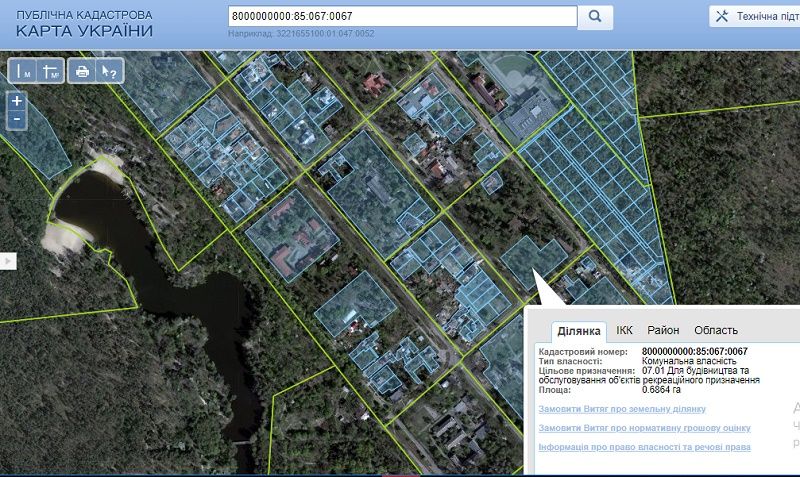Select the area measurement tool

[x=52, y=71]
